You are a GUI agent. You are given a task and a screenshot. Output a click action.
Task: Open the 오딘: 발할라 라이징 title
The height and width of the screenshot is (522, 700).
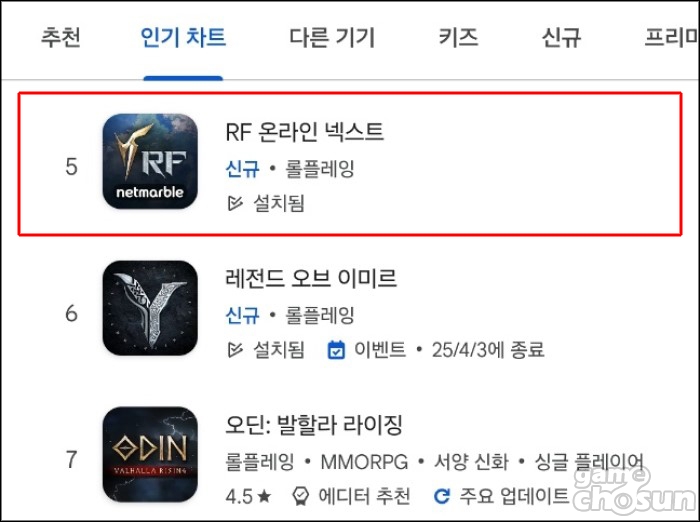pyautogui.click(x=314, y=425)
